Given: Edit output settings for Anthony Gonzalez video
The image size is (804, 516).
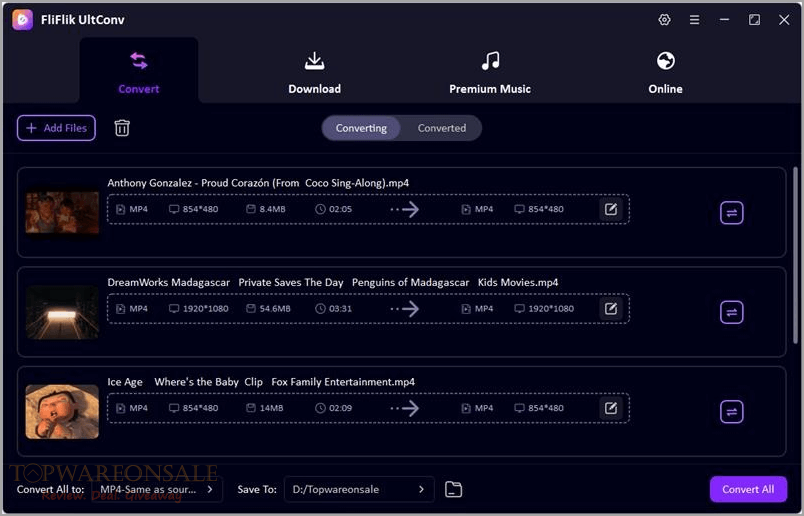Looking at the screenshot, I should point(611,209).
